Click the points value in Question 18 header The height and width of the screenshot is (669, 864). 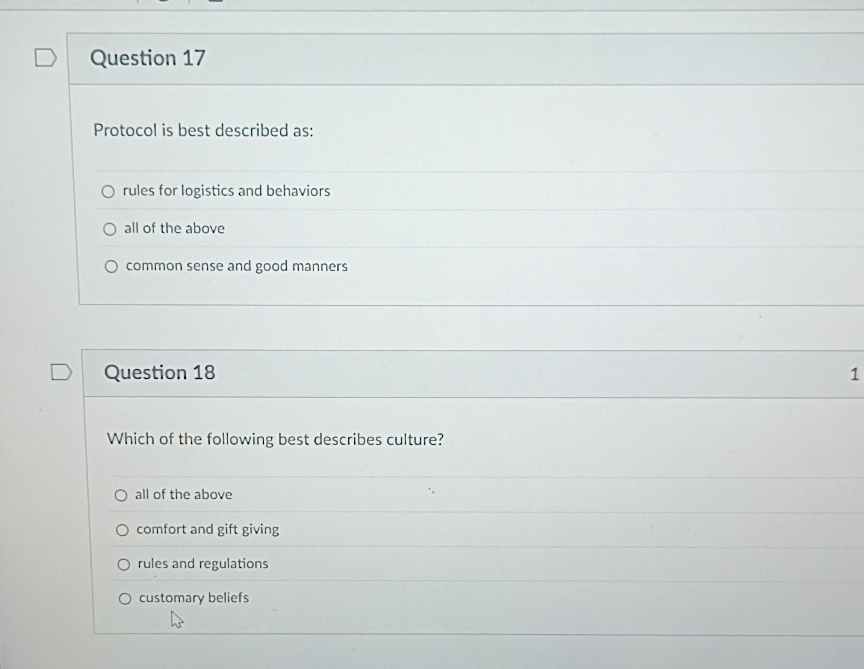[x=854, y=374]
